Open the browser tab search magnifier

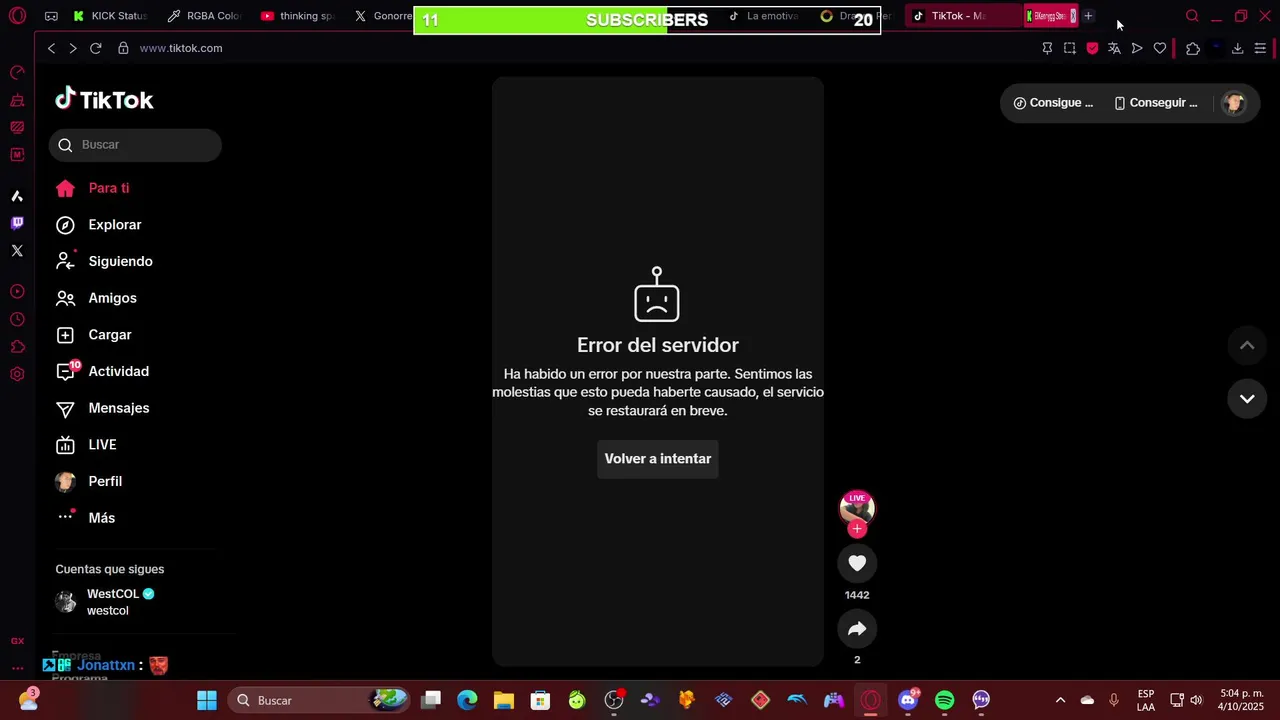[1192, 16]
